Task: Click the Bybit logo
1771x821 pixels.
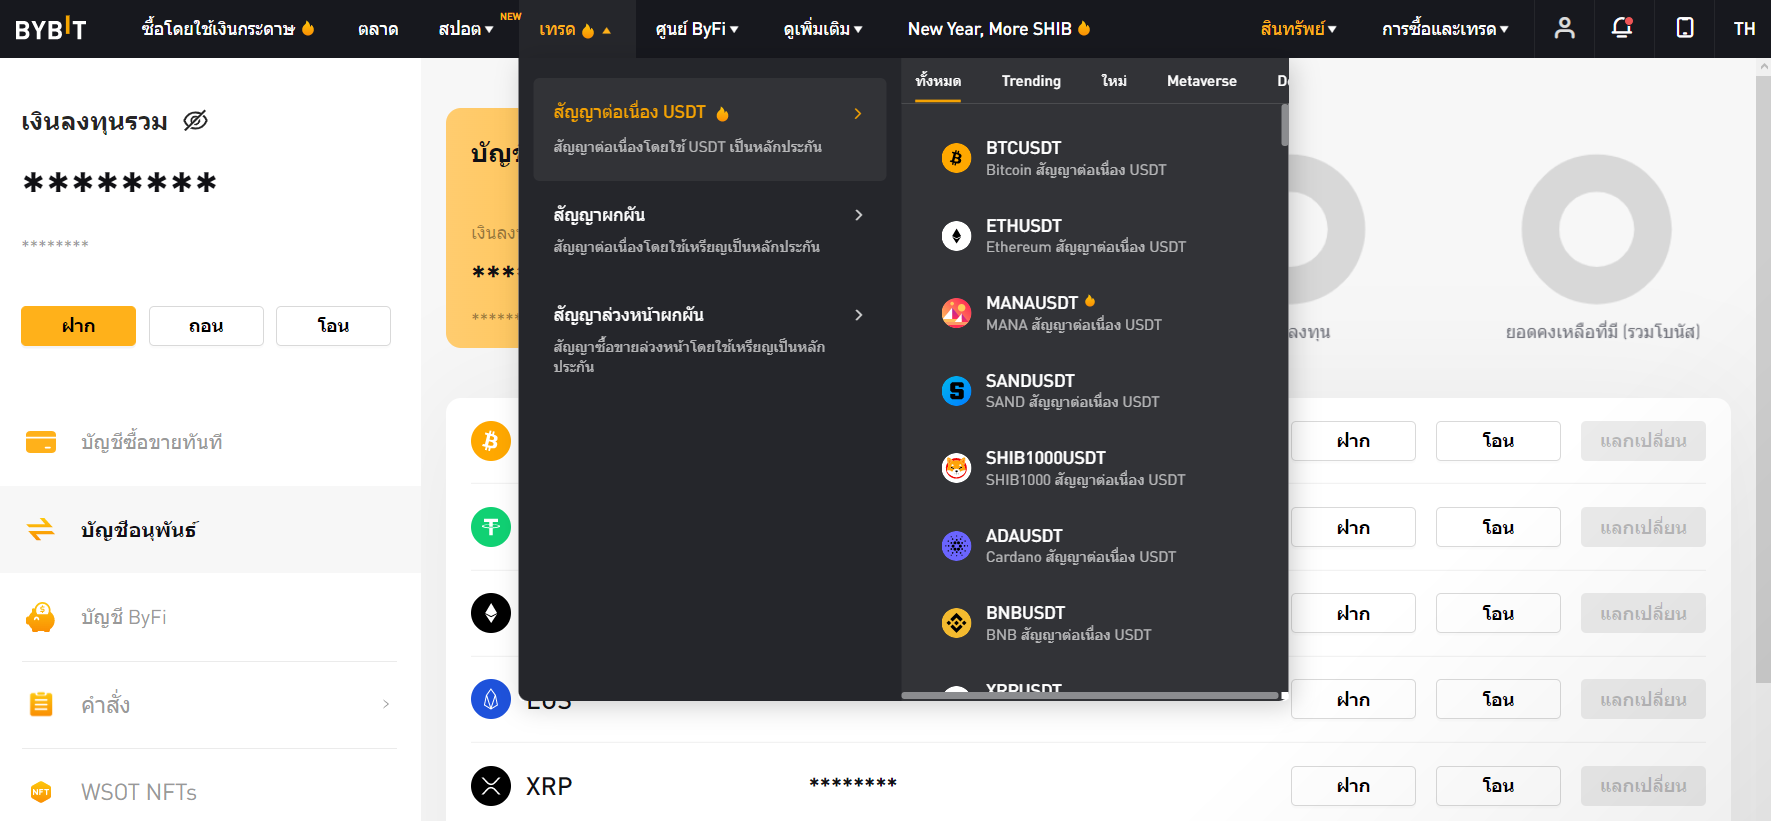Action: click(x=50, y=29)
